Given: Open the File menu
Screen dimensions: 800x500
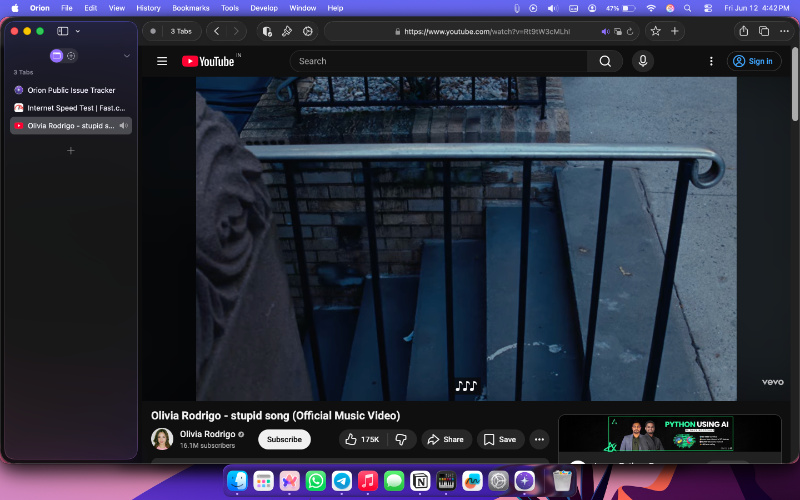Looking at the screenshot, I should [66, 8].
